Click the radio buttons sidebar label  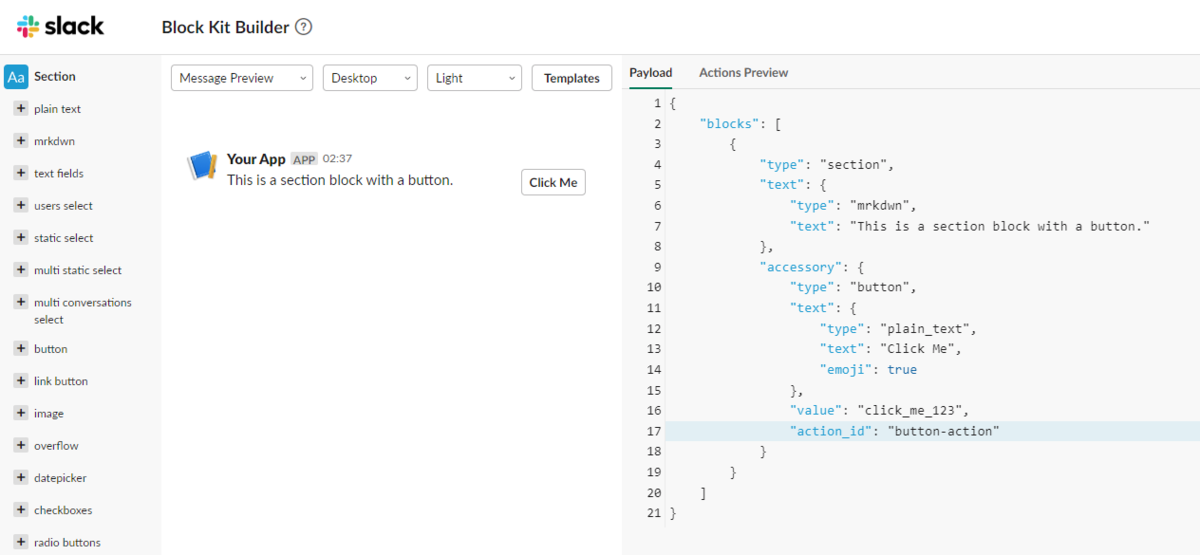[67, 541]
